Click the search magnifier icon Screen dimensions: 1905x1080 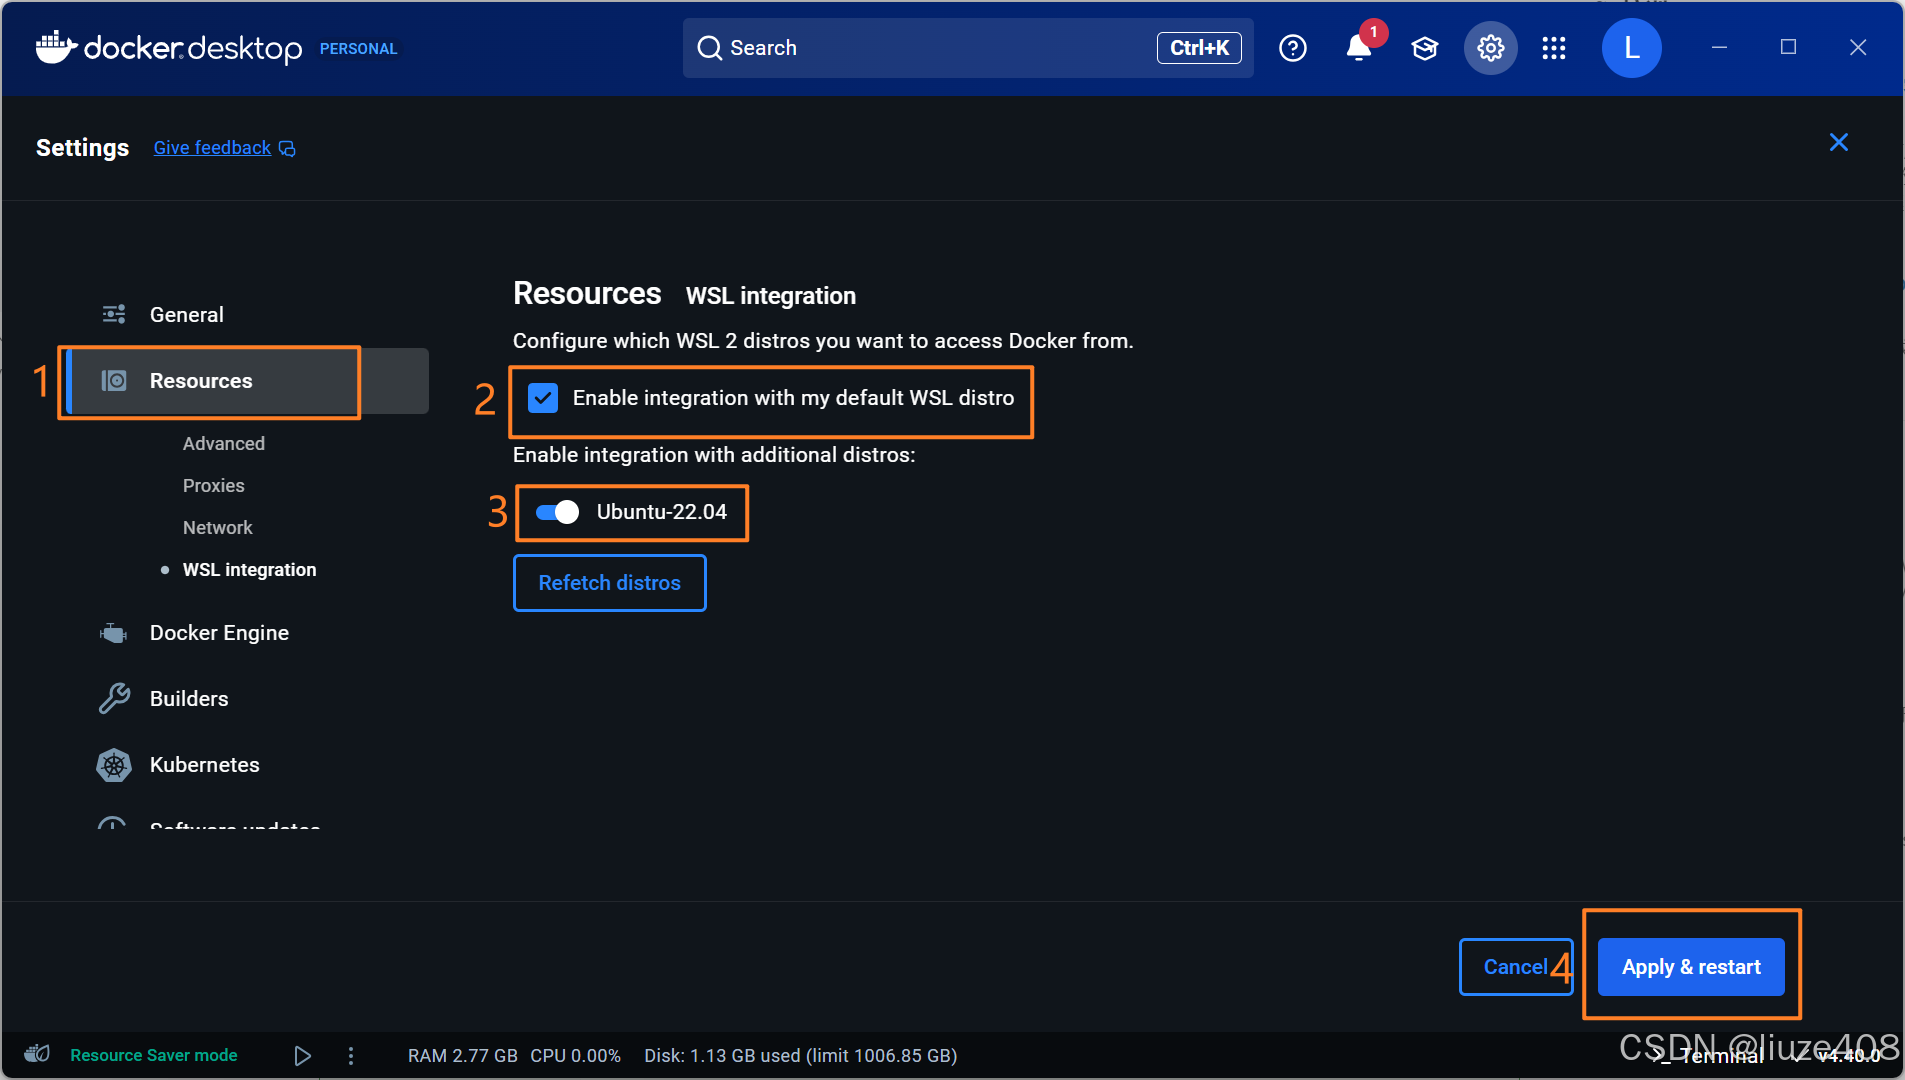709,48
